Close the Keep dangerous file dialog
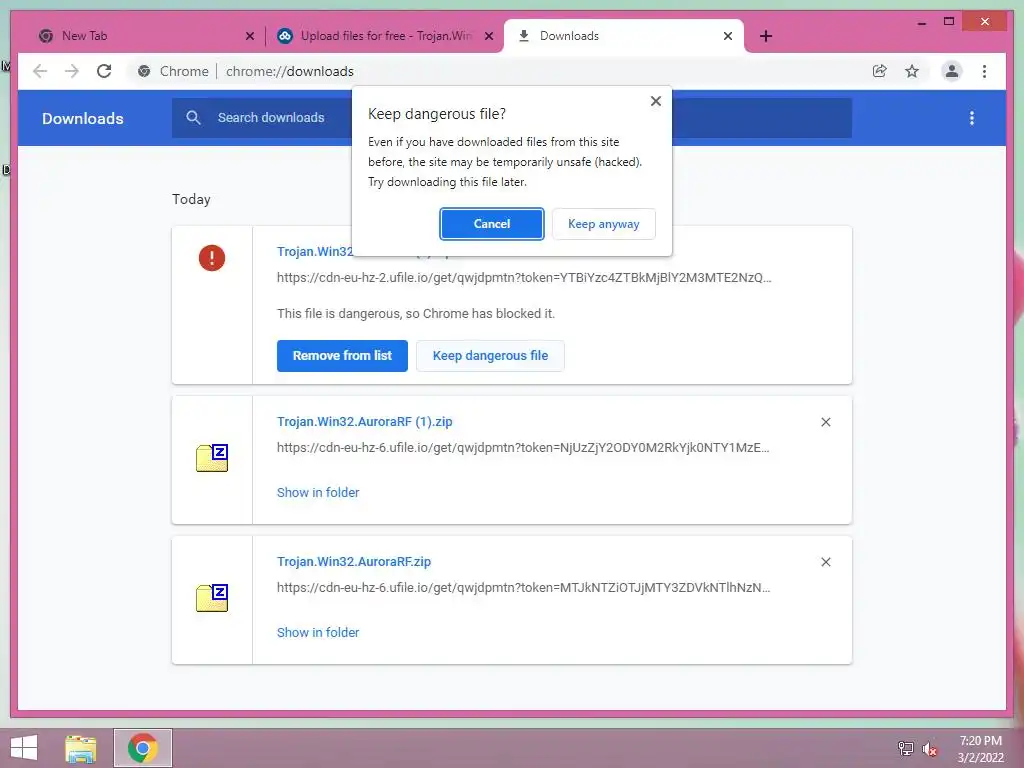 pos(656,101)
